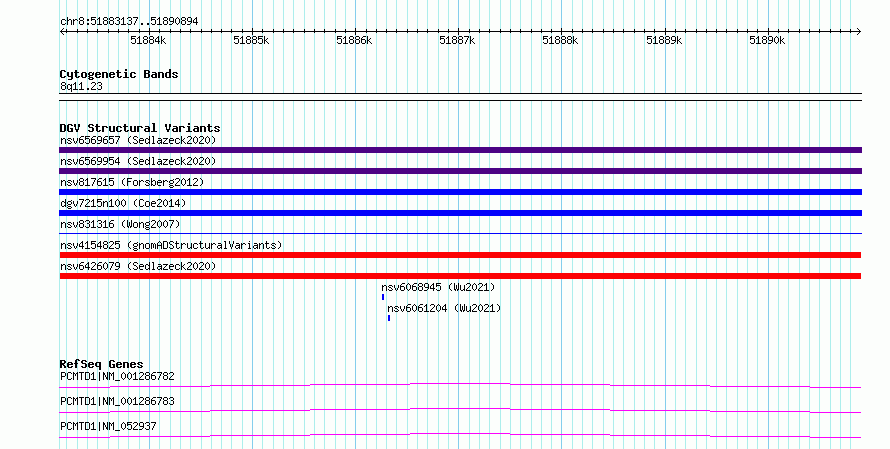Click the right arrowhead of the ruler
The height and width of the screenshot is (449, 890).
[859, 32]
